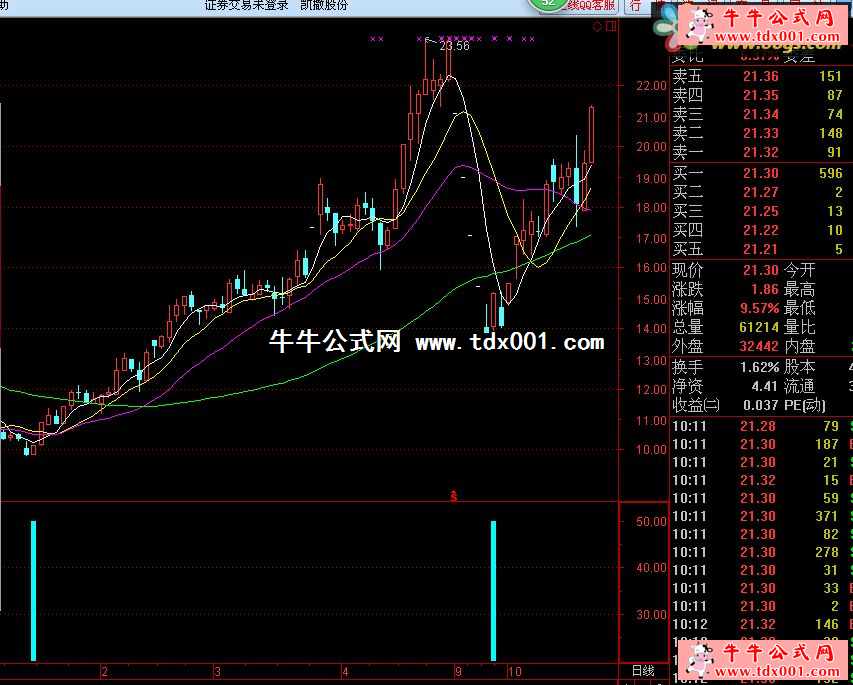Viewport: 853px width, 685px height.
Task: Click the 买一 volume 596
Action: [830, 173]
